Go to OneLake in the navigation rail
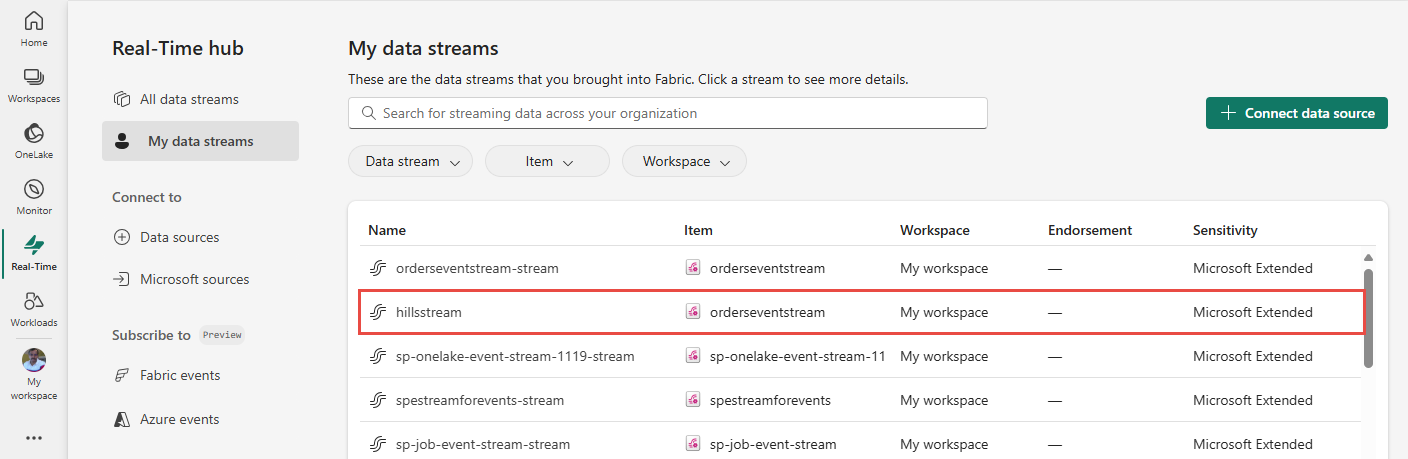This screenshot has width=1408, height=459. click(x=33, y=140)
